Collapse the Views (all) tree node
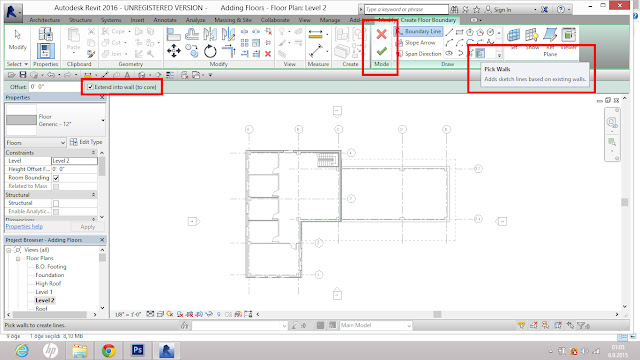The width and height of the screenshot is (640, 360). (9, 250)
